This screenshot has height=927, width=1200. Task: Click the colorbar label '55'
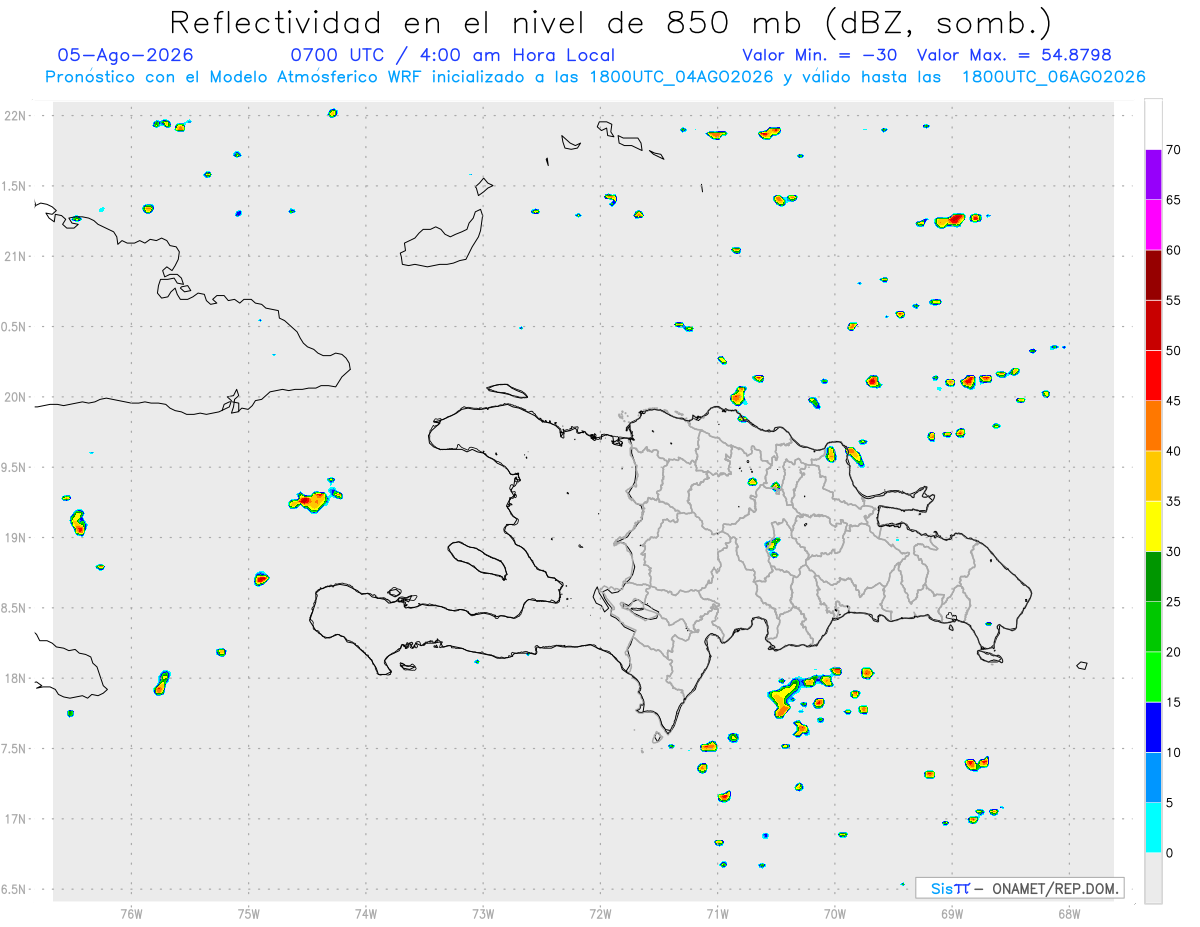(x=1174, y=301)
